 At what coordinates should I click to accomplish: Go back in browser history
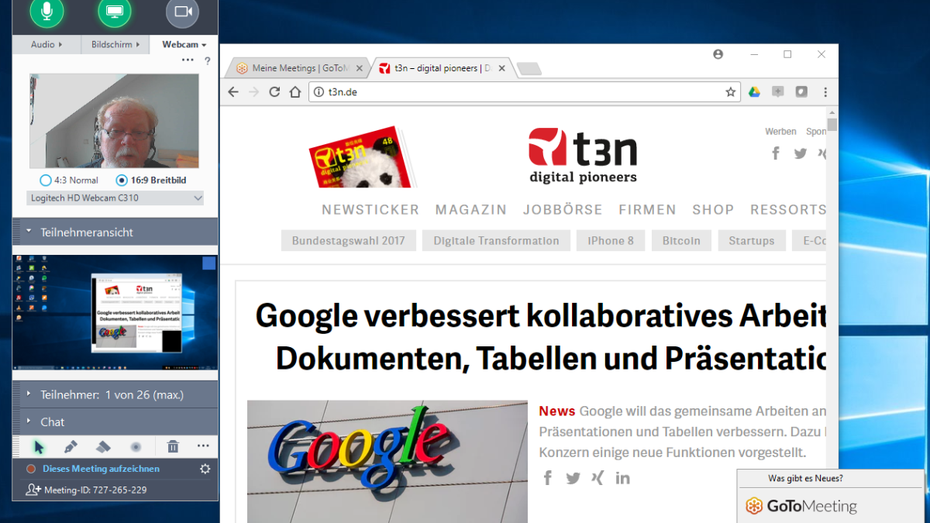pyautogui.click(x=233, y=92)
